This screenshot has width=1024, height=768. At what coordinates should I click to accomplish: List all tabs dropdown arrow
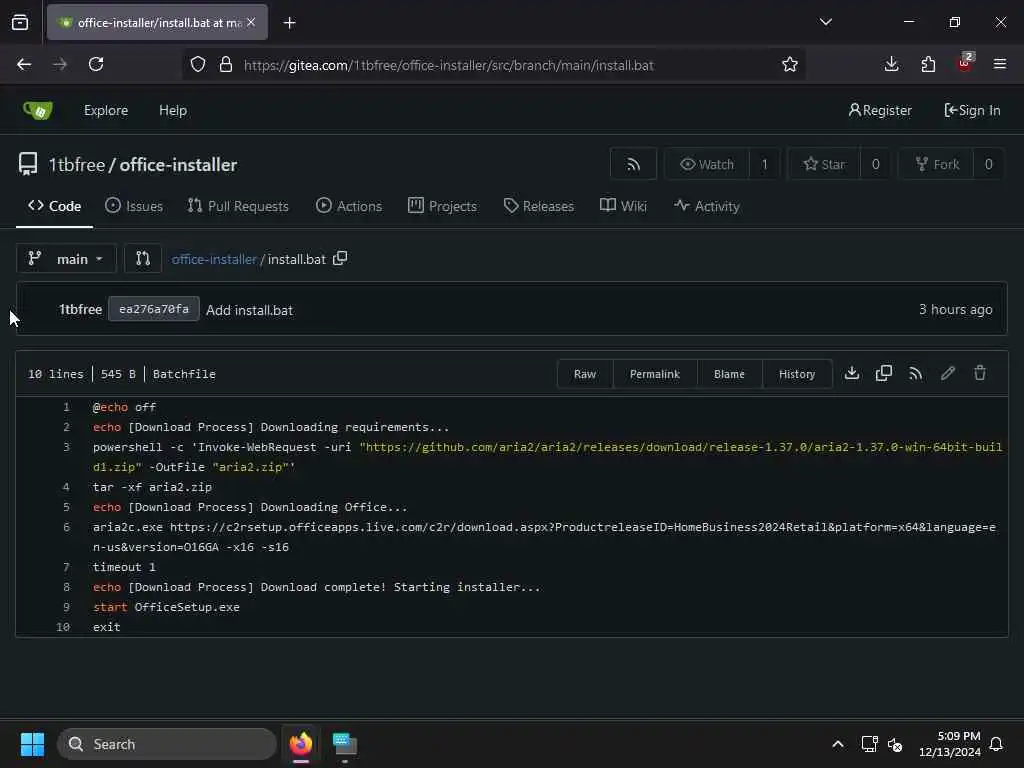(825, 22)
